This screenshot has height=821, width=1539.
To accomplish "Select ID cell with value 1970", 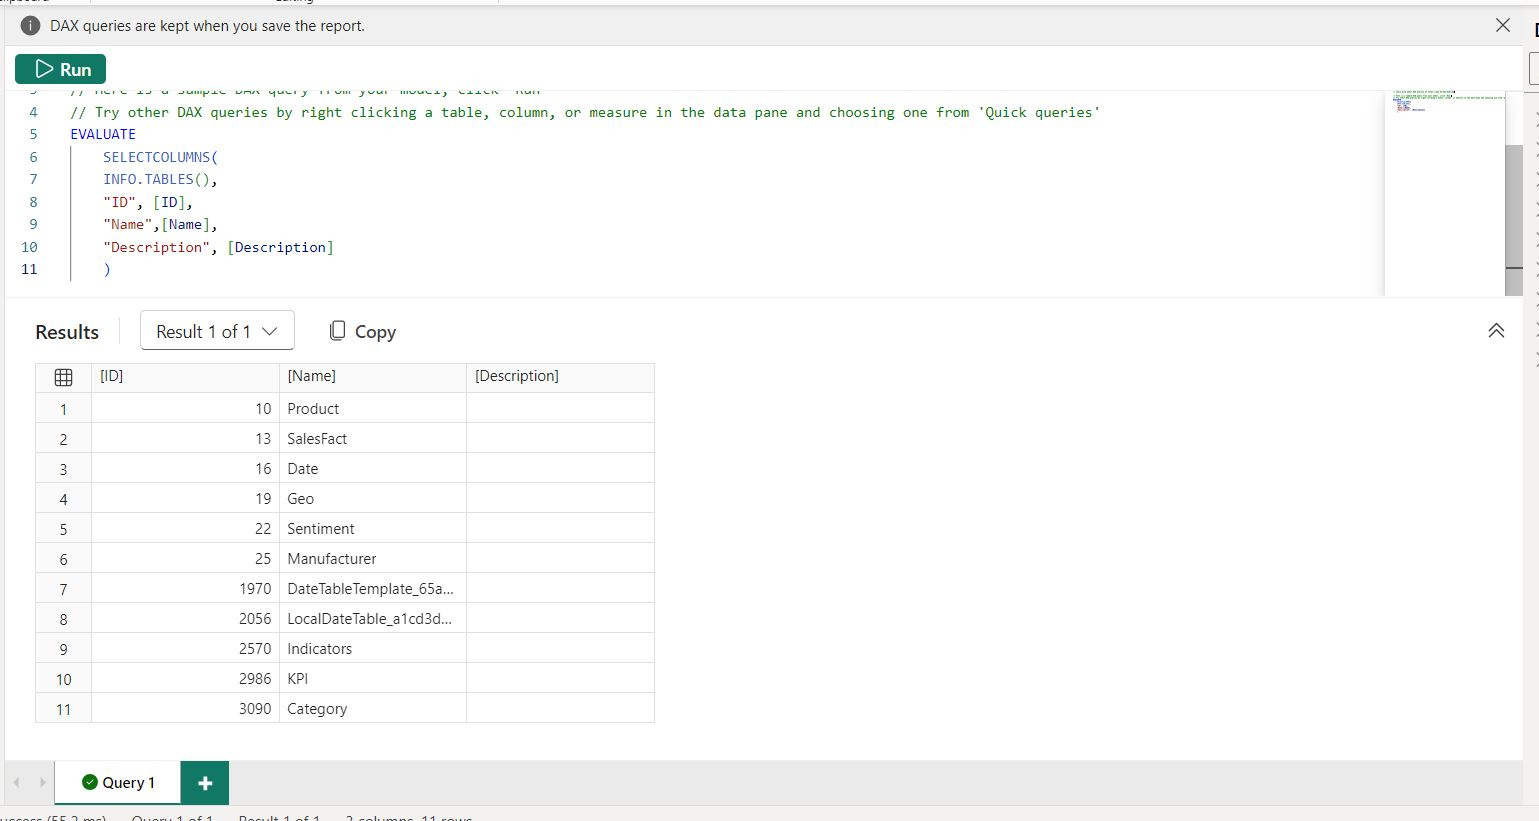I will (x=185, y=588).
